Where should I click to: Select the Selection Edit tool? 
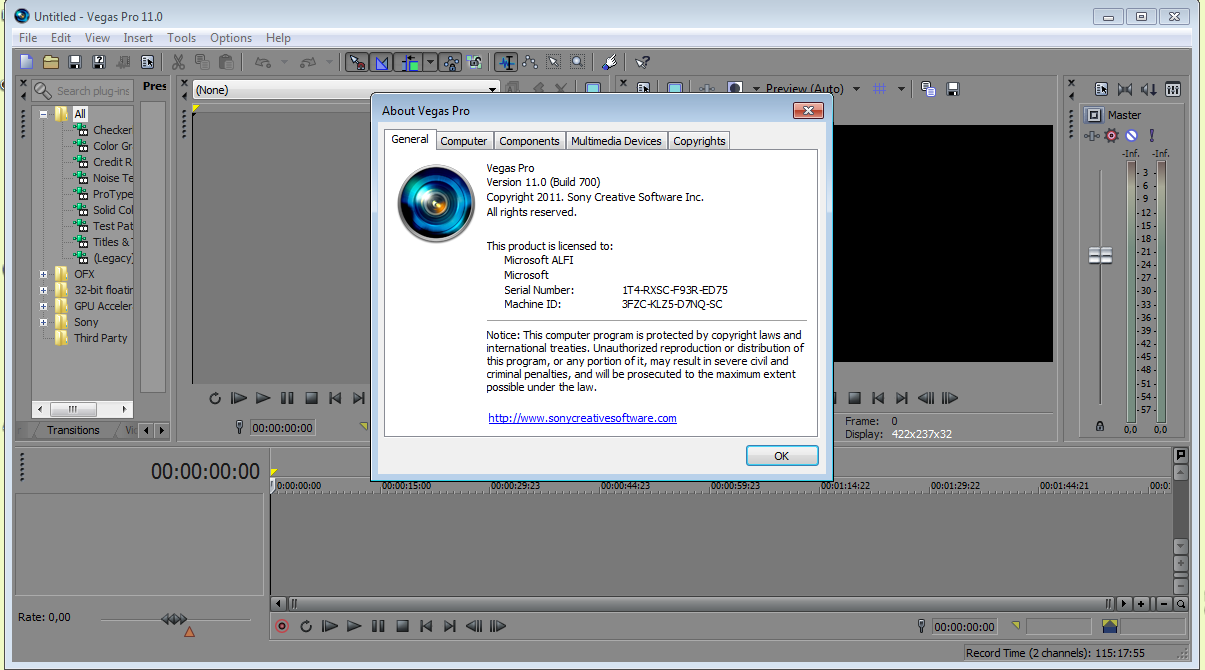pos(553,62)
